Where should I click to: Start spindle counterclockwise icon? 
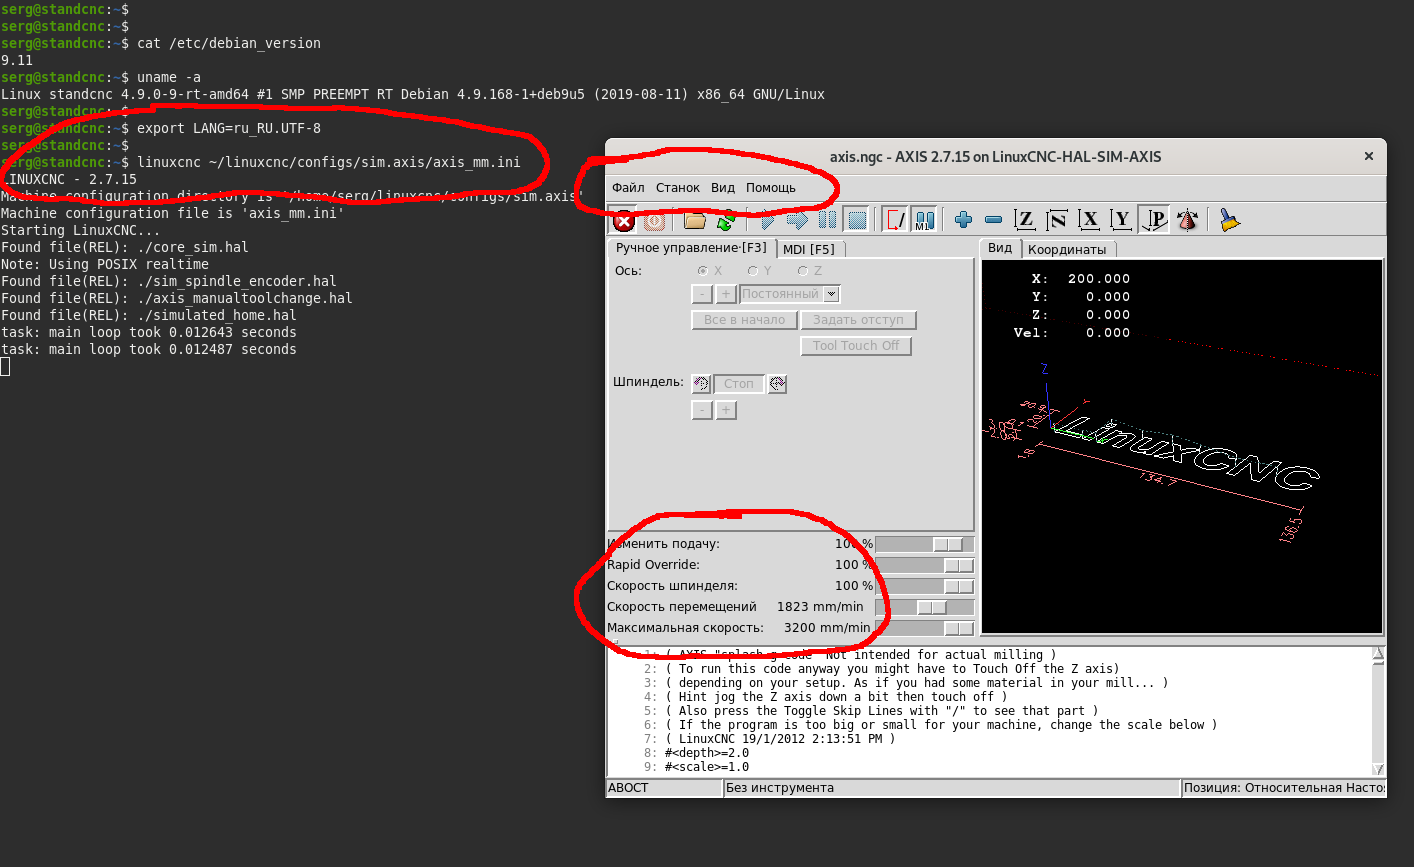click(x=701, y=384)
